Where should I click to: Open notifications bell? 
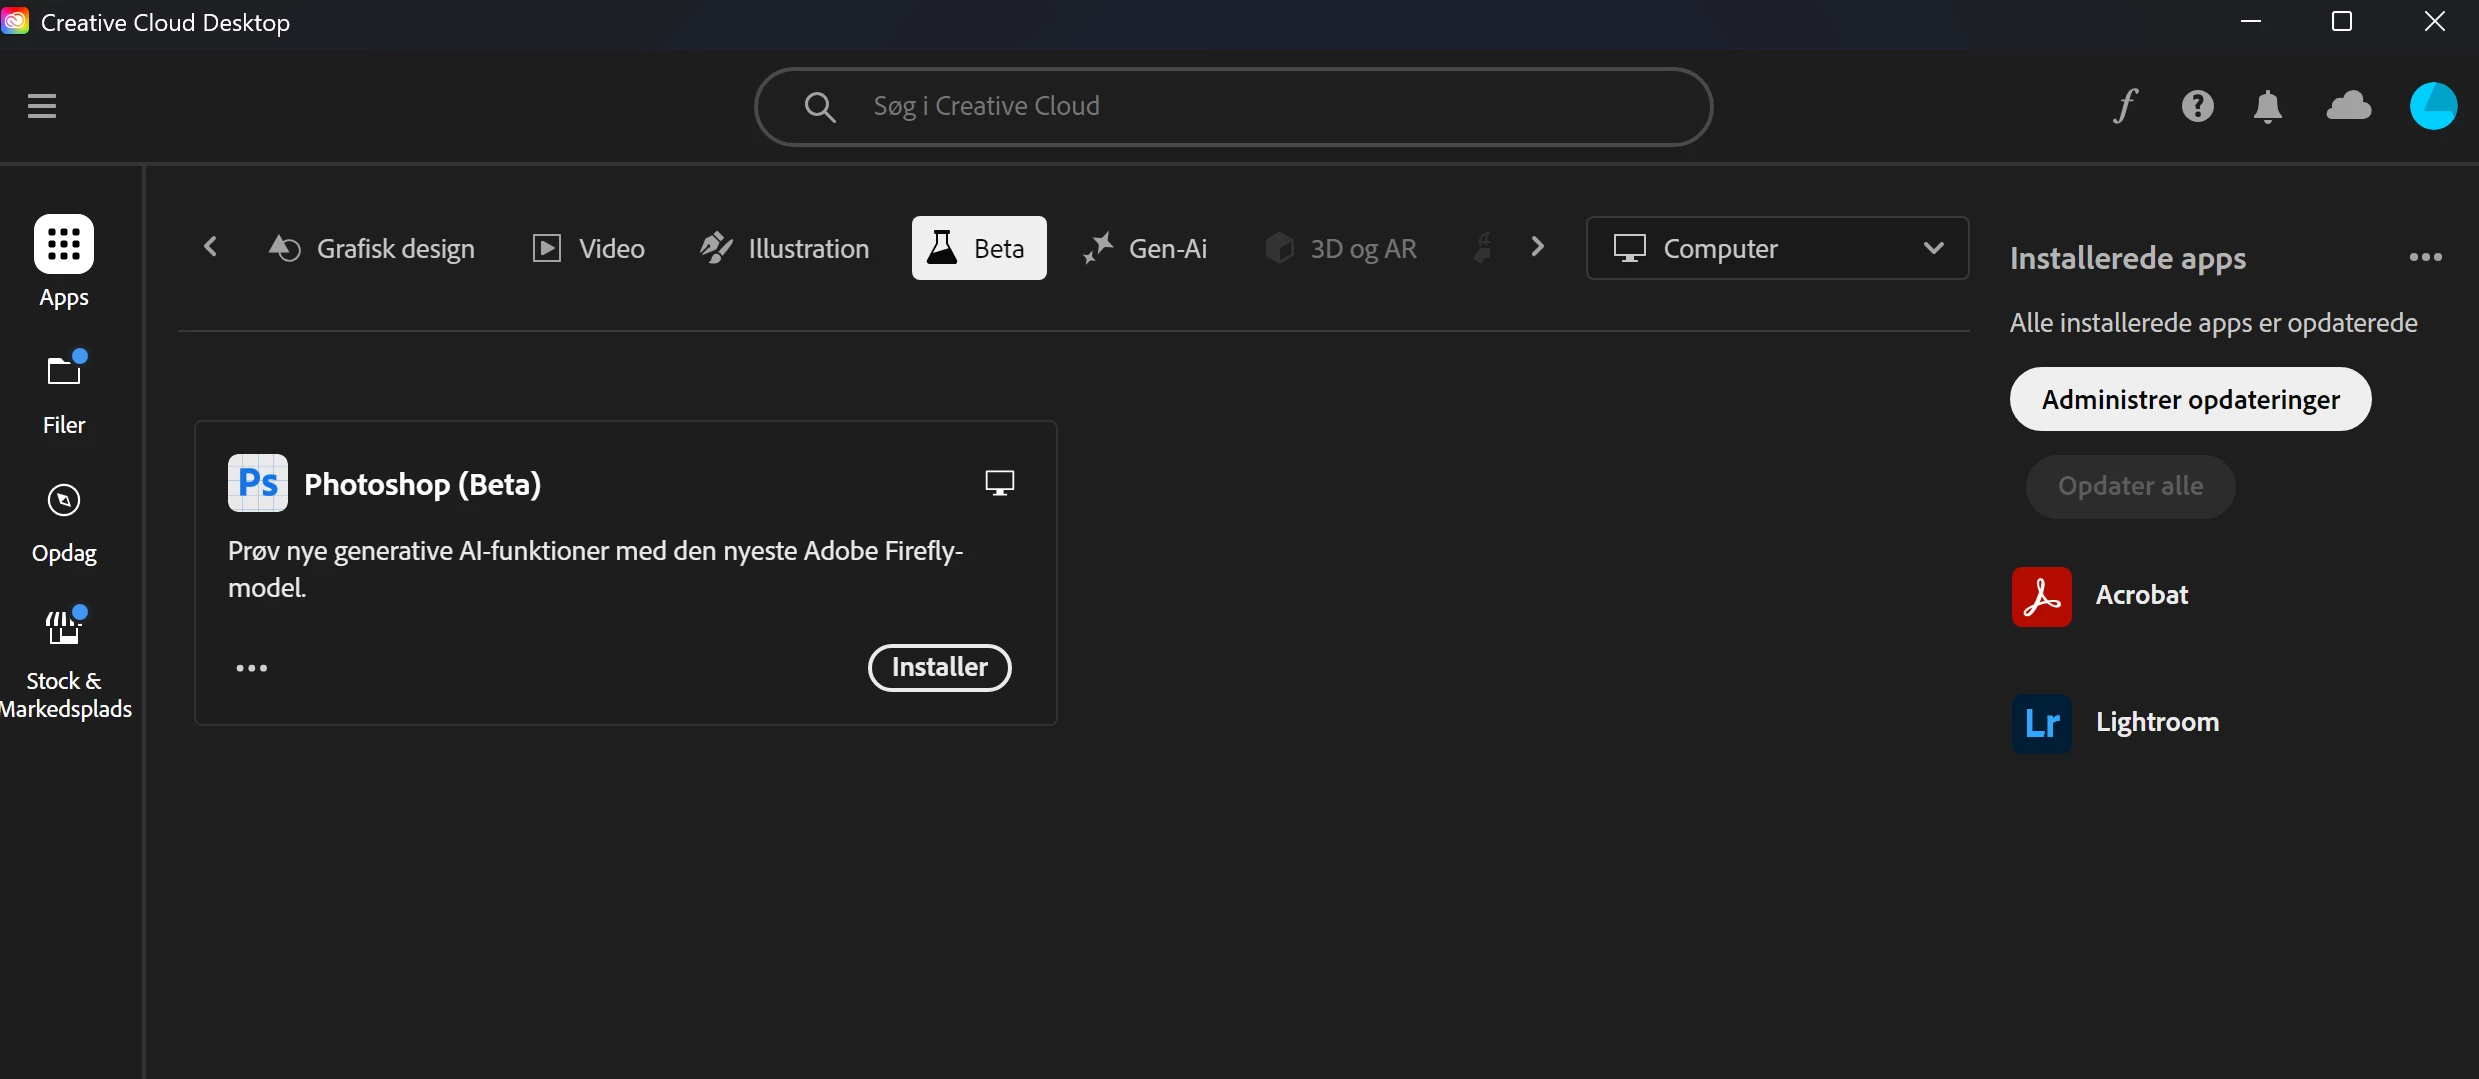(x=2268, y=106)
